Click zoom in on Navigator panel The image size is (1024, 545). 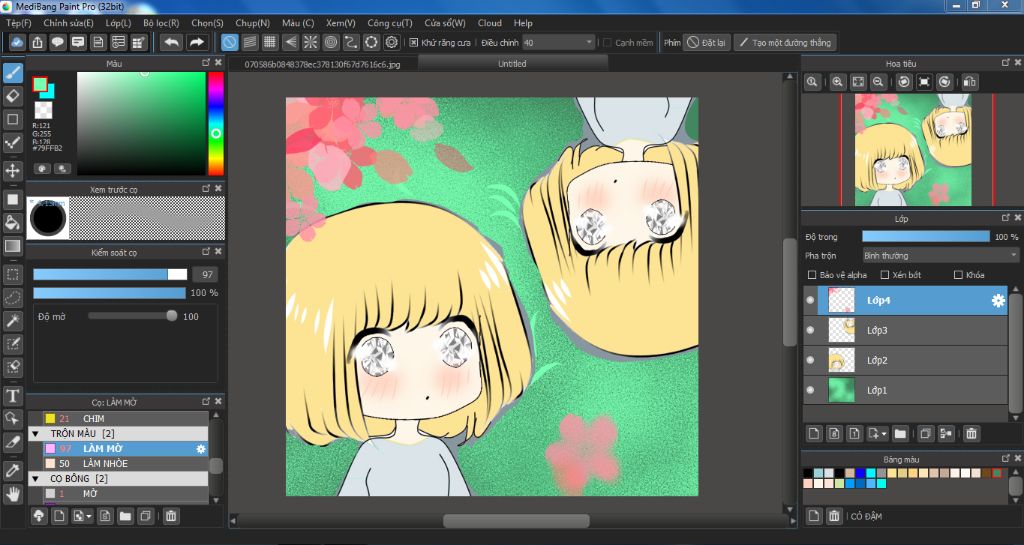[x=837, y=82]
